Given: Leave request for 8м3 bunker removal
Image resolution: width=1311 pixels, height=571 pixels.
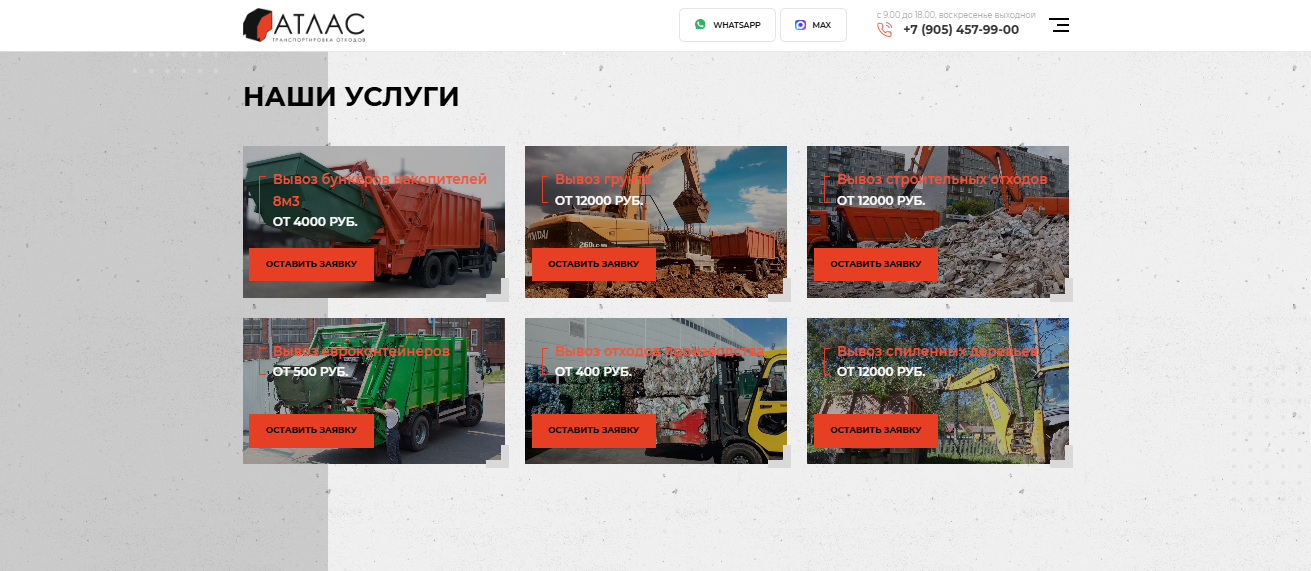Looking at the screenshot, I should [311, 264].
